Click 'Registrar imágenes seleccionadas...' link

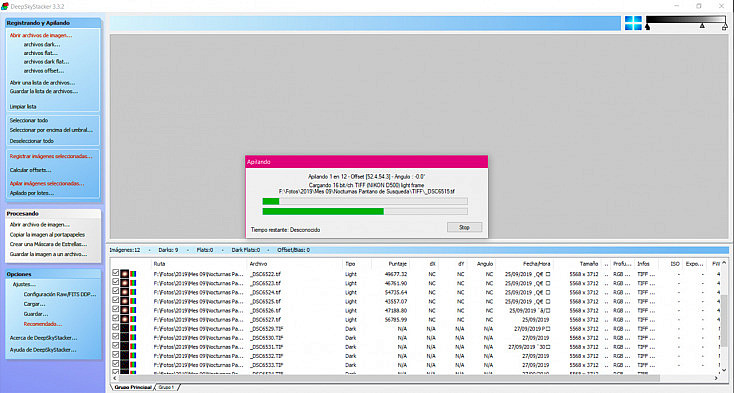pyautogui.click(x=51, y=156)
